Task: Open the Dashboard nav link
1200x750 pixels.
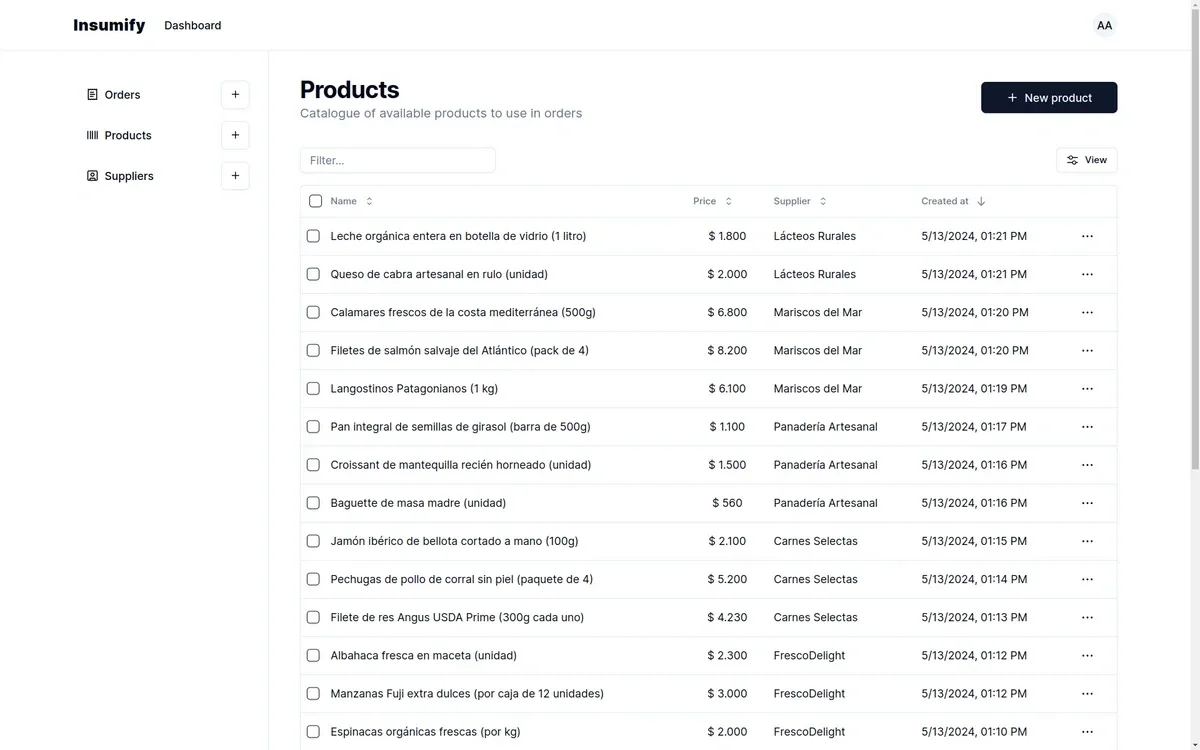Action: 193,25
